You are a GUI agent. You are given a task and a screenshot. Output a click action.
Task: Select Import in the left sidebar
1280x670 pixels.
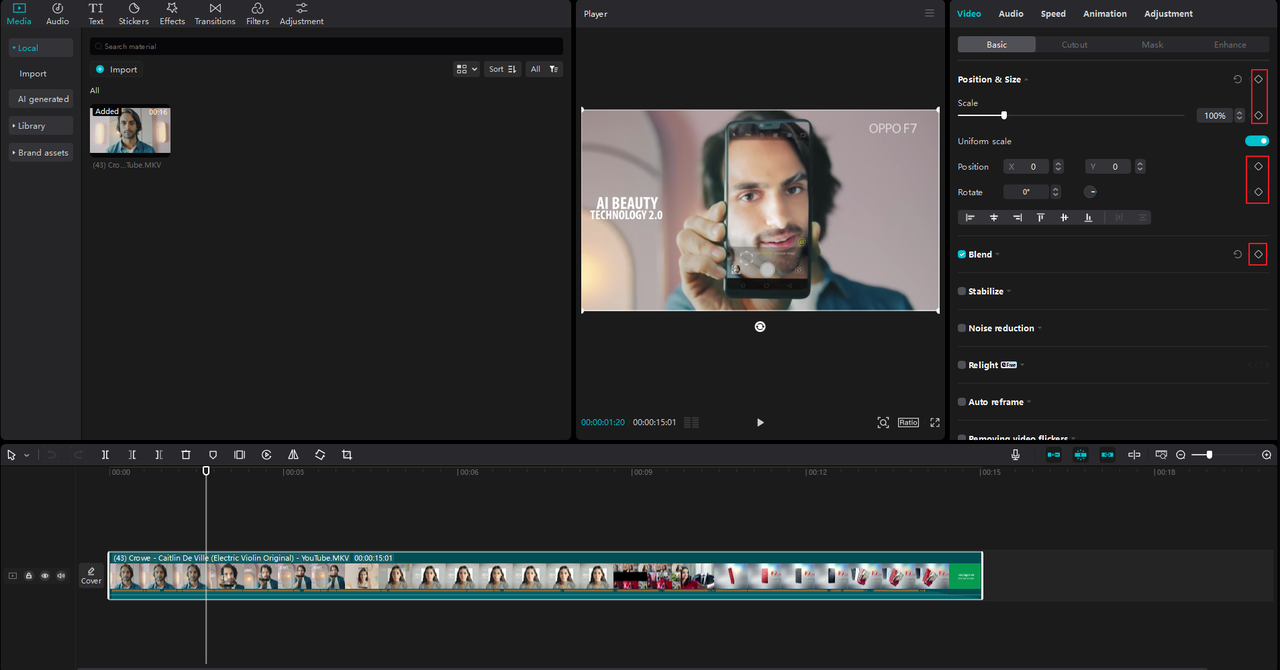point(33,74)
